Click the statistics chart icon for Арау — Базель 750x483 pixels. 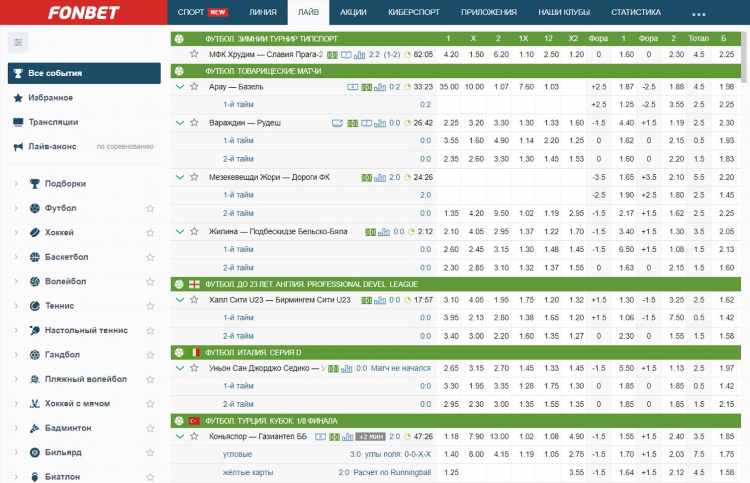pos(380,87)
